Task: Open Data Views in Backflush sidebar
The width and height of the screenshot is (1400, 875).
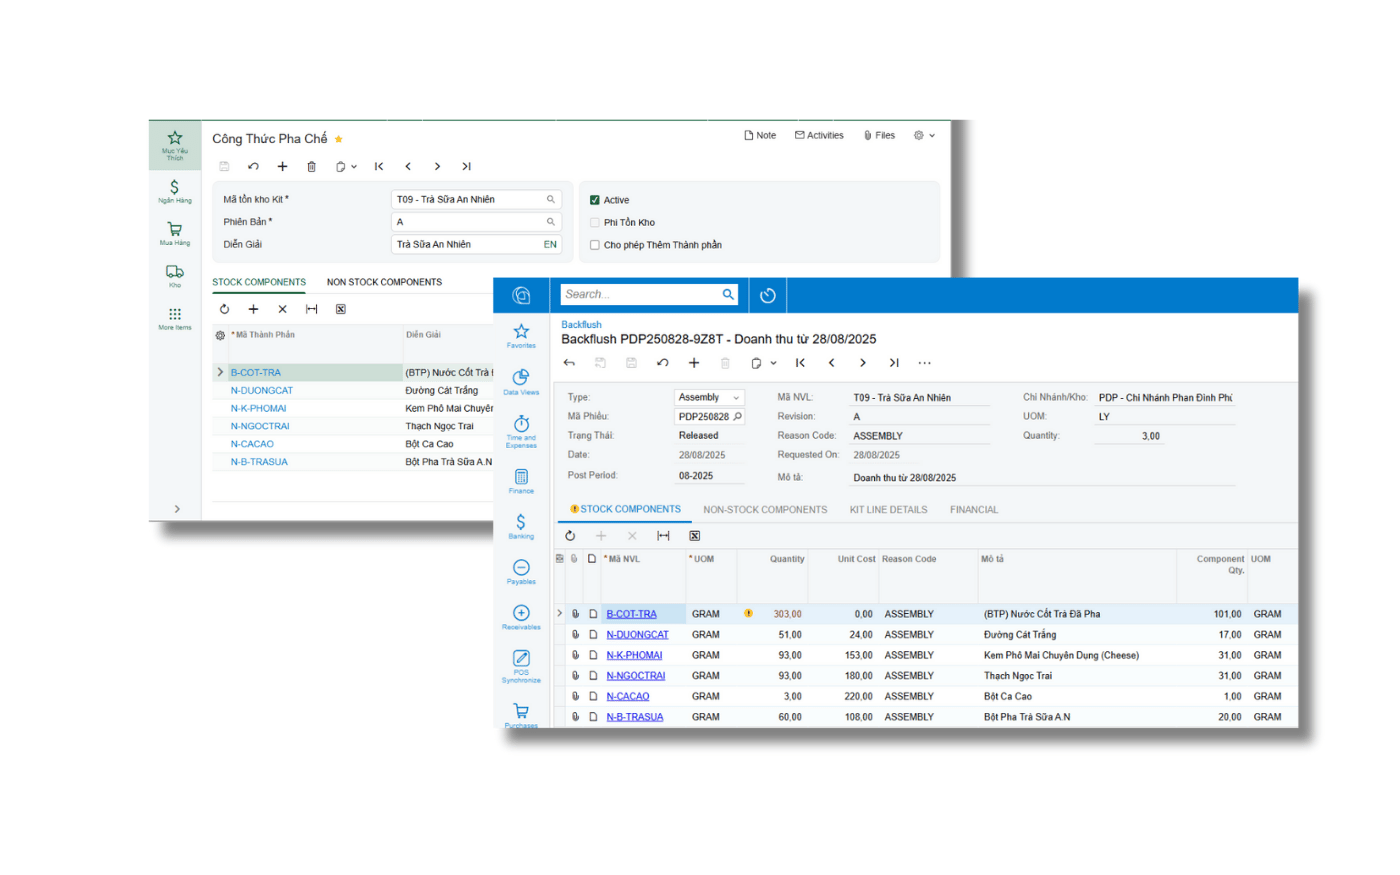Action: pos(521,381)
